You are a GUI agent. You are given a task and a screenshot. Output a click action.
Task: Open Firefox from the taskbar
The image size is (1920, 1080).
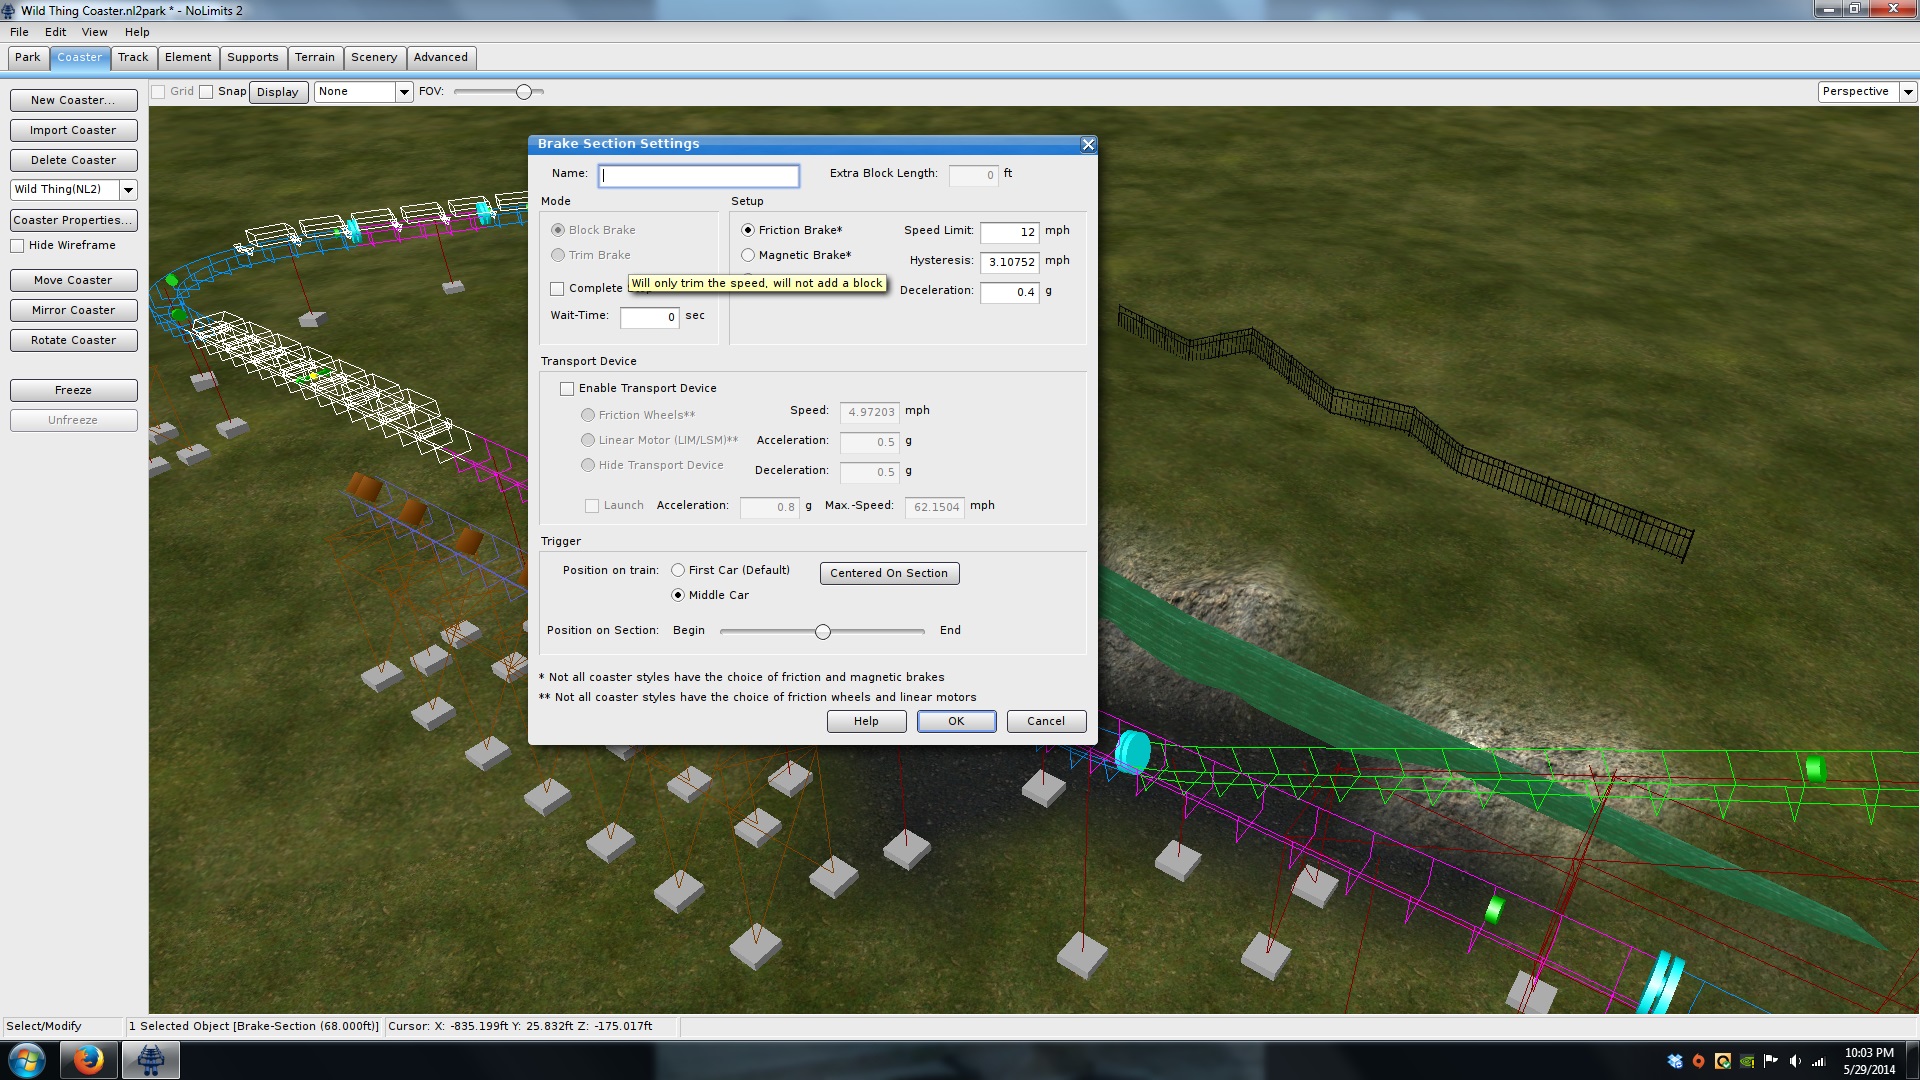88,1060
